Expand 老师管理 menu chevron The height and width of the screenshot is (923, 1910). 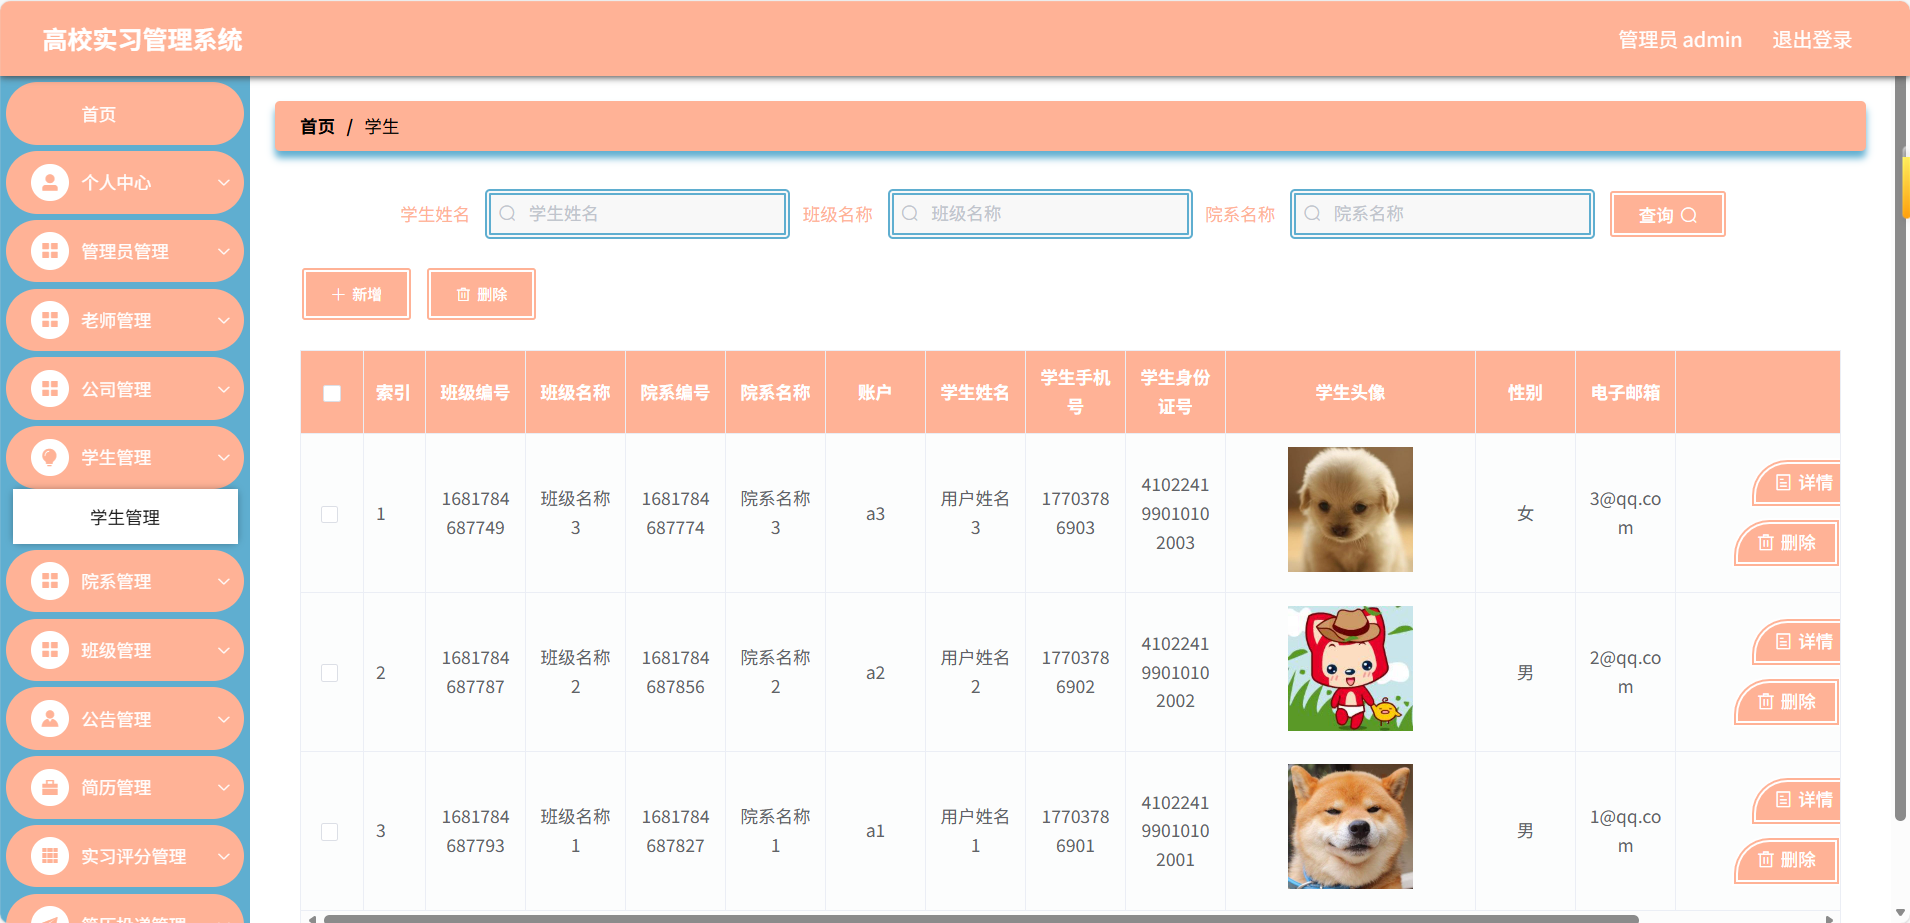pyautogui.click(x=224, y=320)
